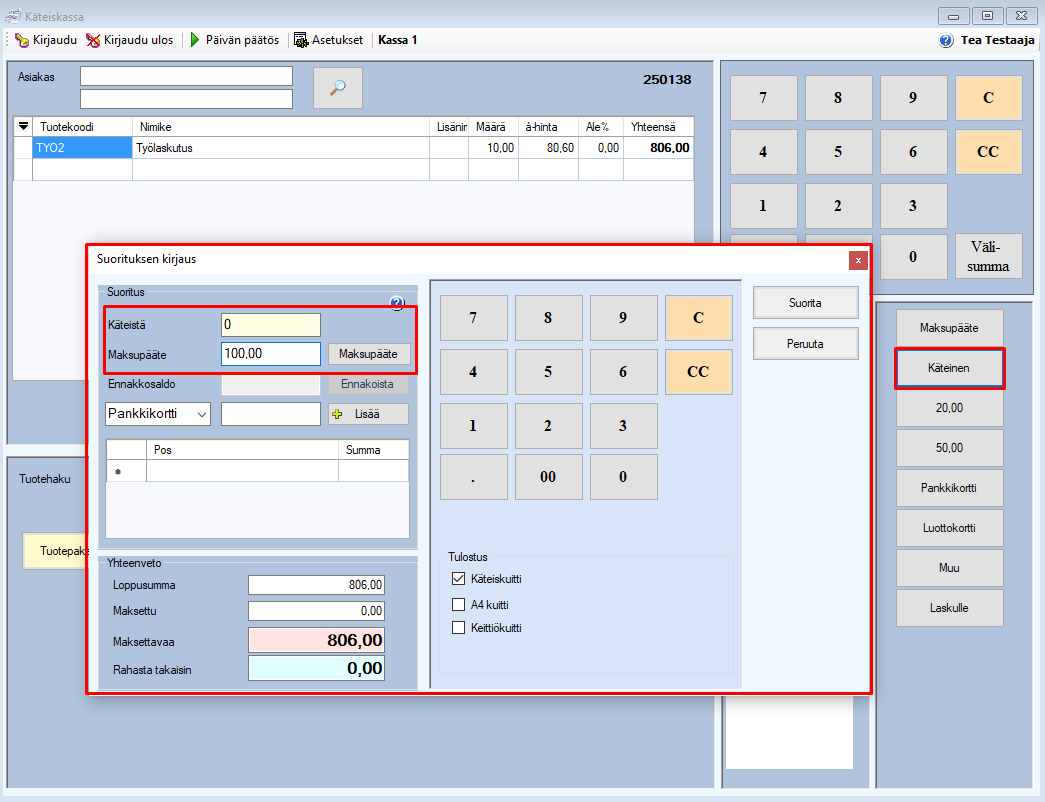This screenshot has width=1045, height=802.
Task: Click Kirjaudu login toolbar icon
Action: coord(22,40)
